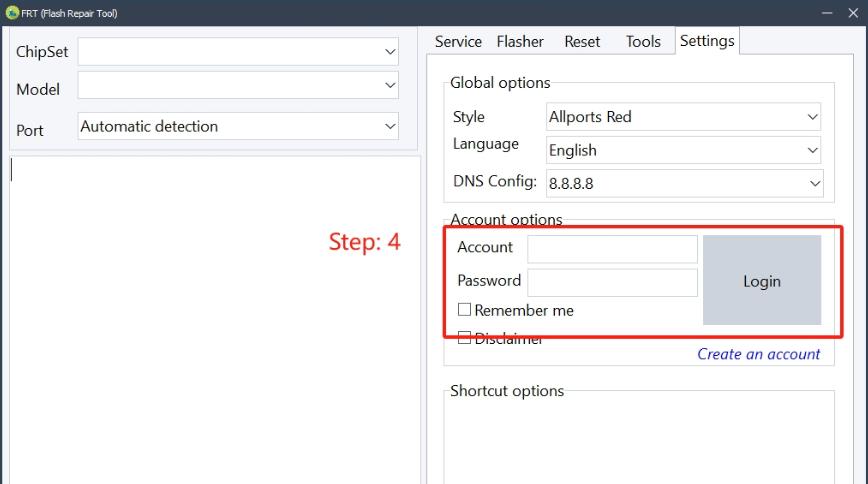Click inside the log output text area
The image size is (868, 484).
(215, 320)
